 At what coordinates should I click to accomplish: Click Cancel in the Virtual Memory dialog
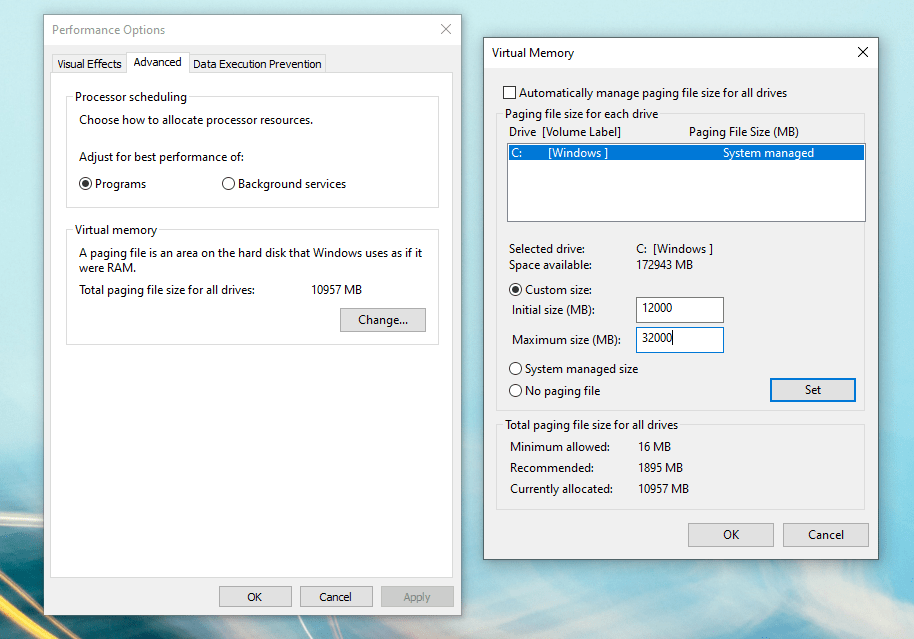pos(825,534)
